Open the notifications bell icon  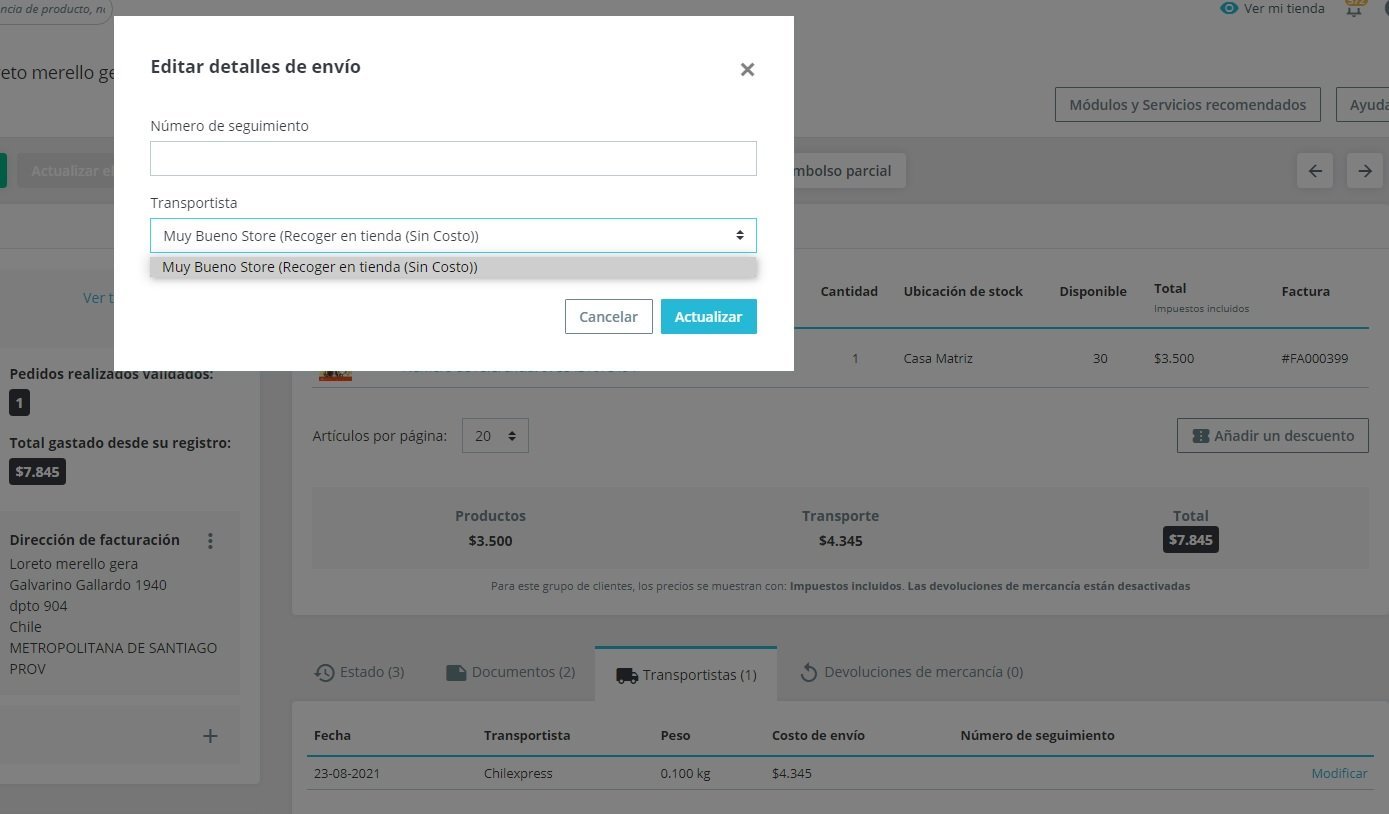1355,8
